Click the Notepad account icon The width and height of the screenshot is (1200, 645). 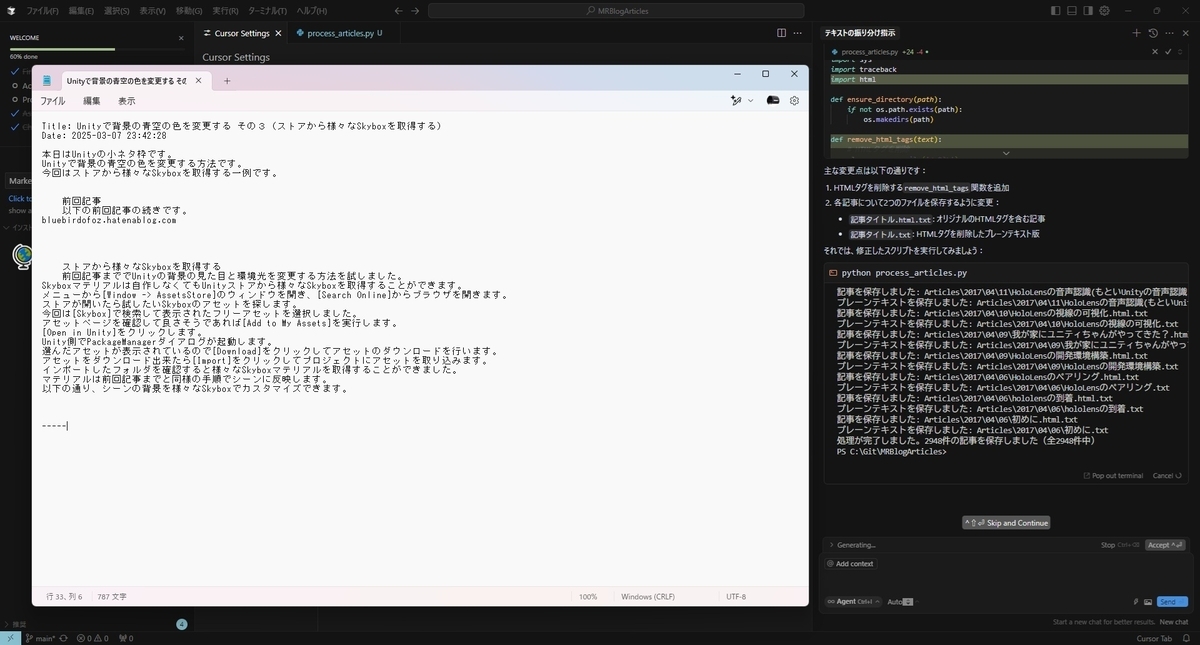point(772,101)
